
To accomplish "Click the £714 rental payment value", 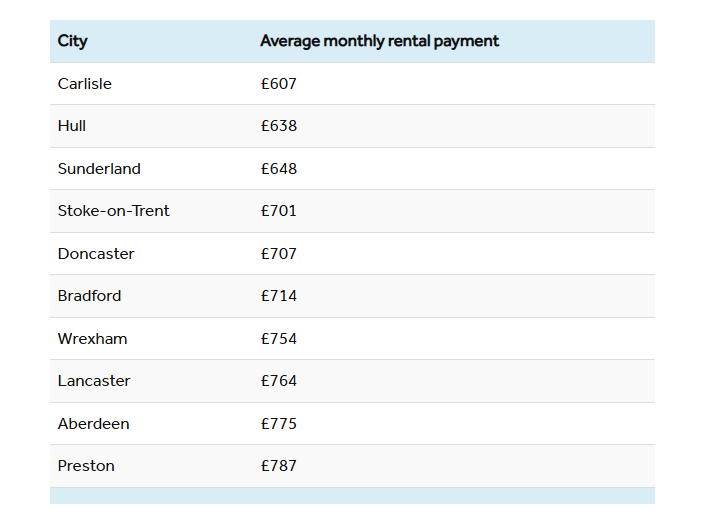I will pyautogui.click(x=279, y=296).
